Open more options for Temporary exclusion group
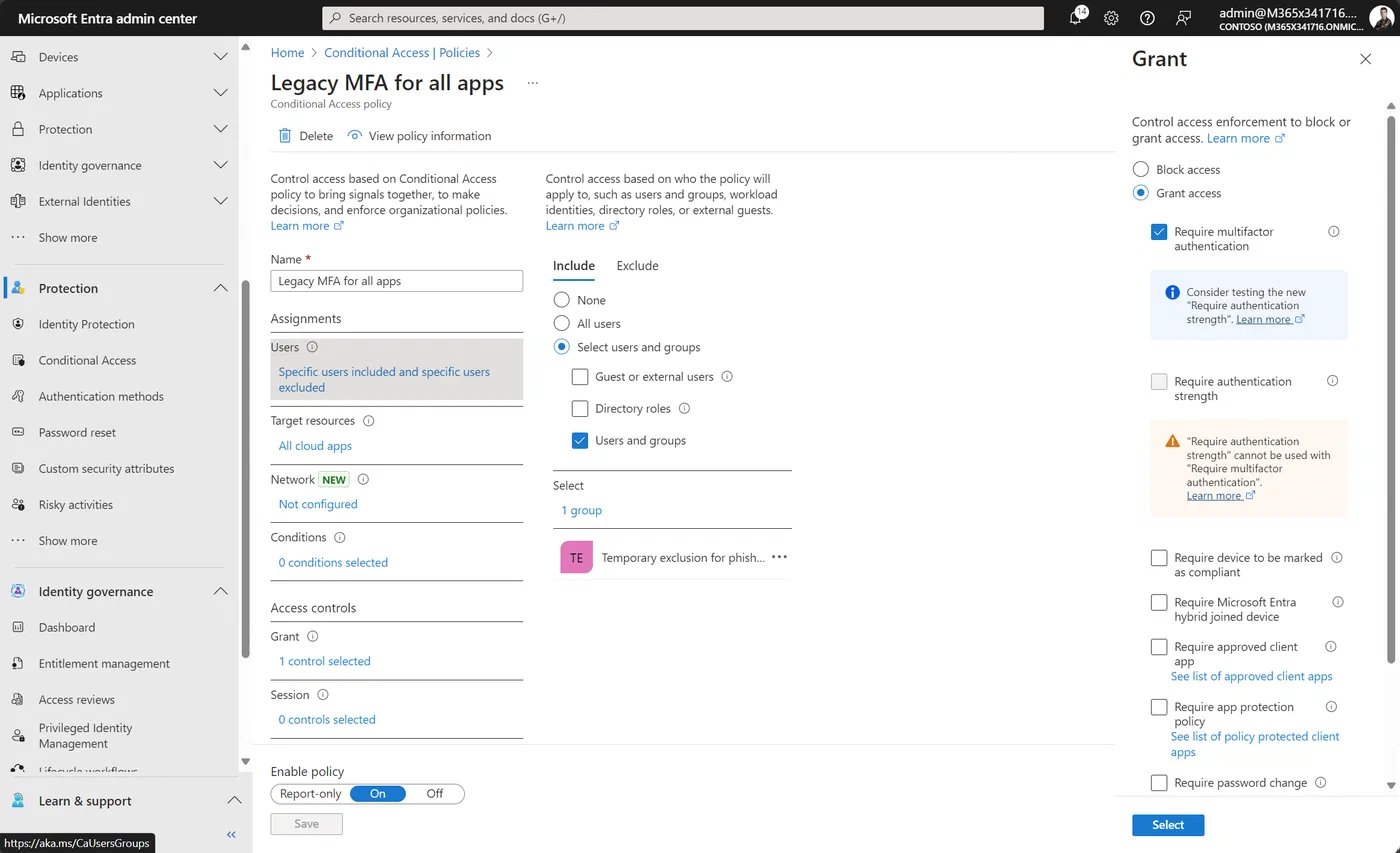Image resolution: width=1400 pixels, height=853 pixels. tap(779, 558)
